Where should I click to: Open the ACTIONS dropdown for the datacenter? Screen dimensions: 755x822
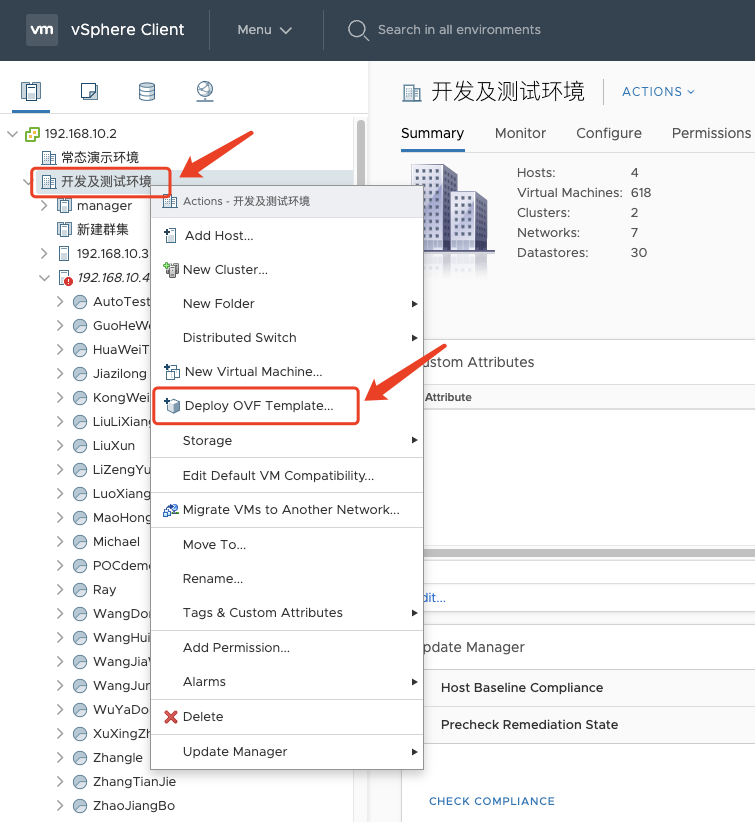(x=658, y=92)
